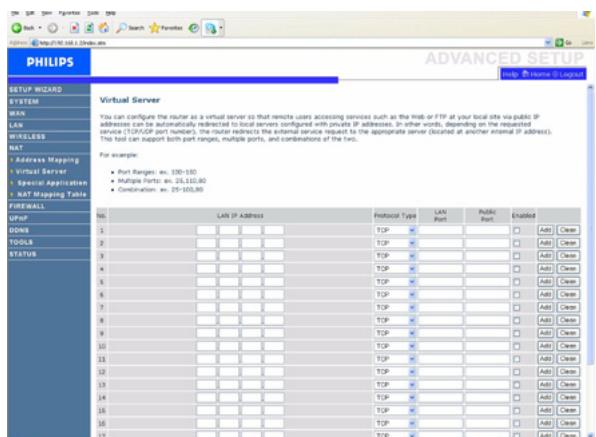Screen dimensions: 596x437
Task: Click the Mail toolbar icon
Action: (x=210, y=28)
